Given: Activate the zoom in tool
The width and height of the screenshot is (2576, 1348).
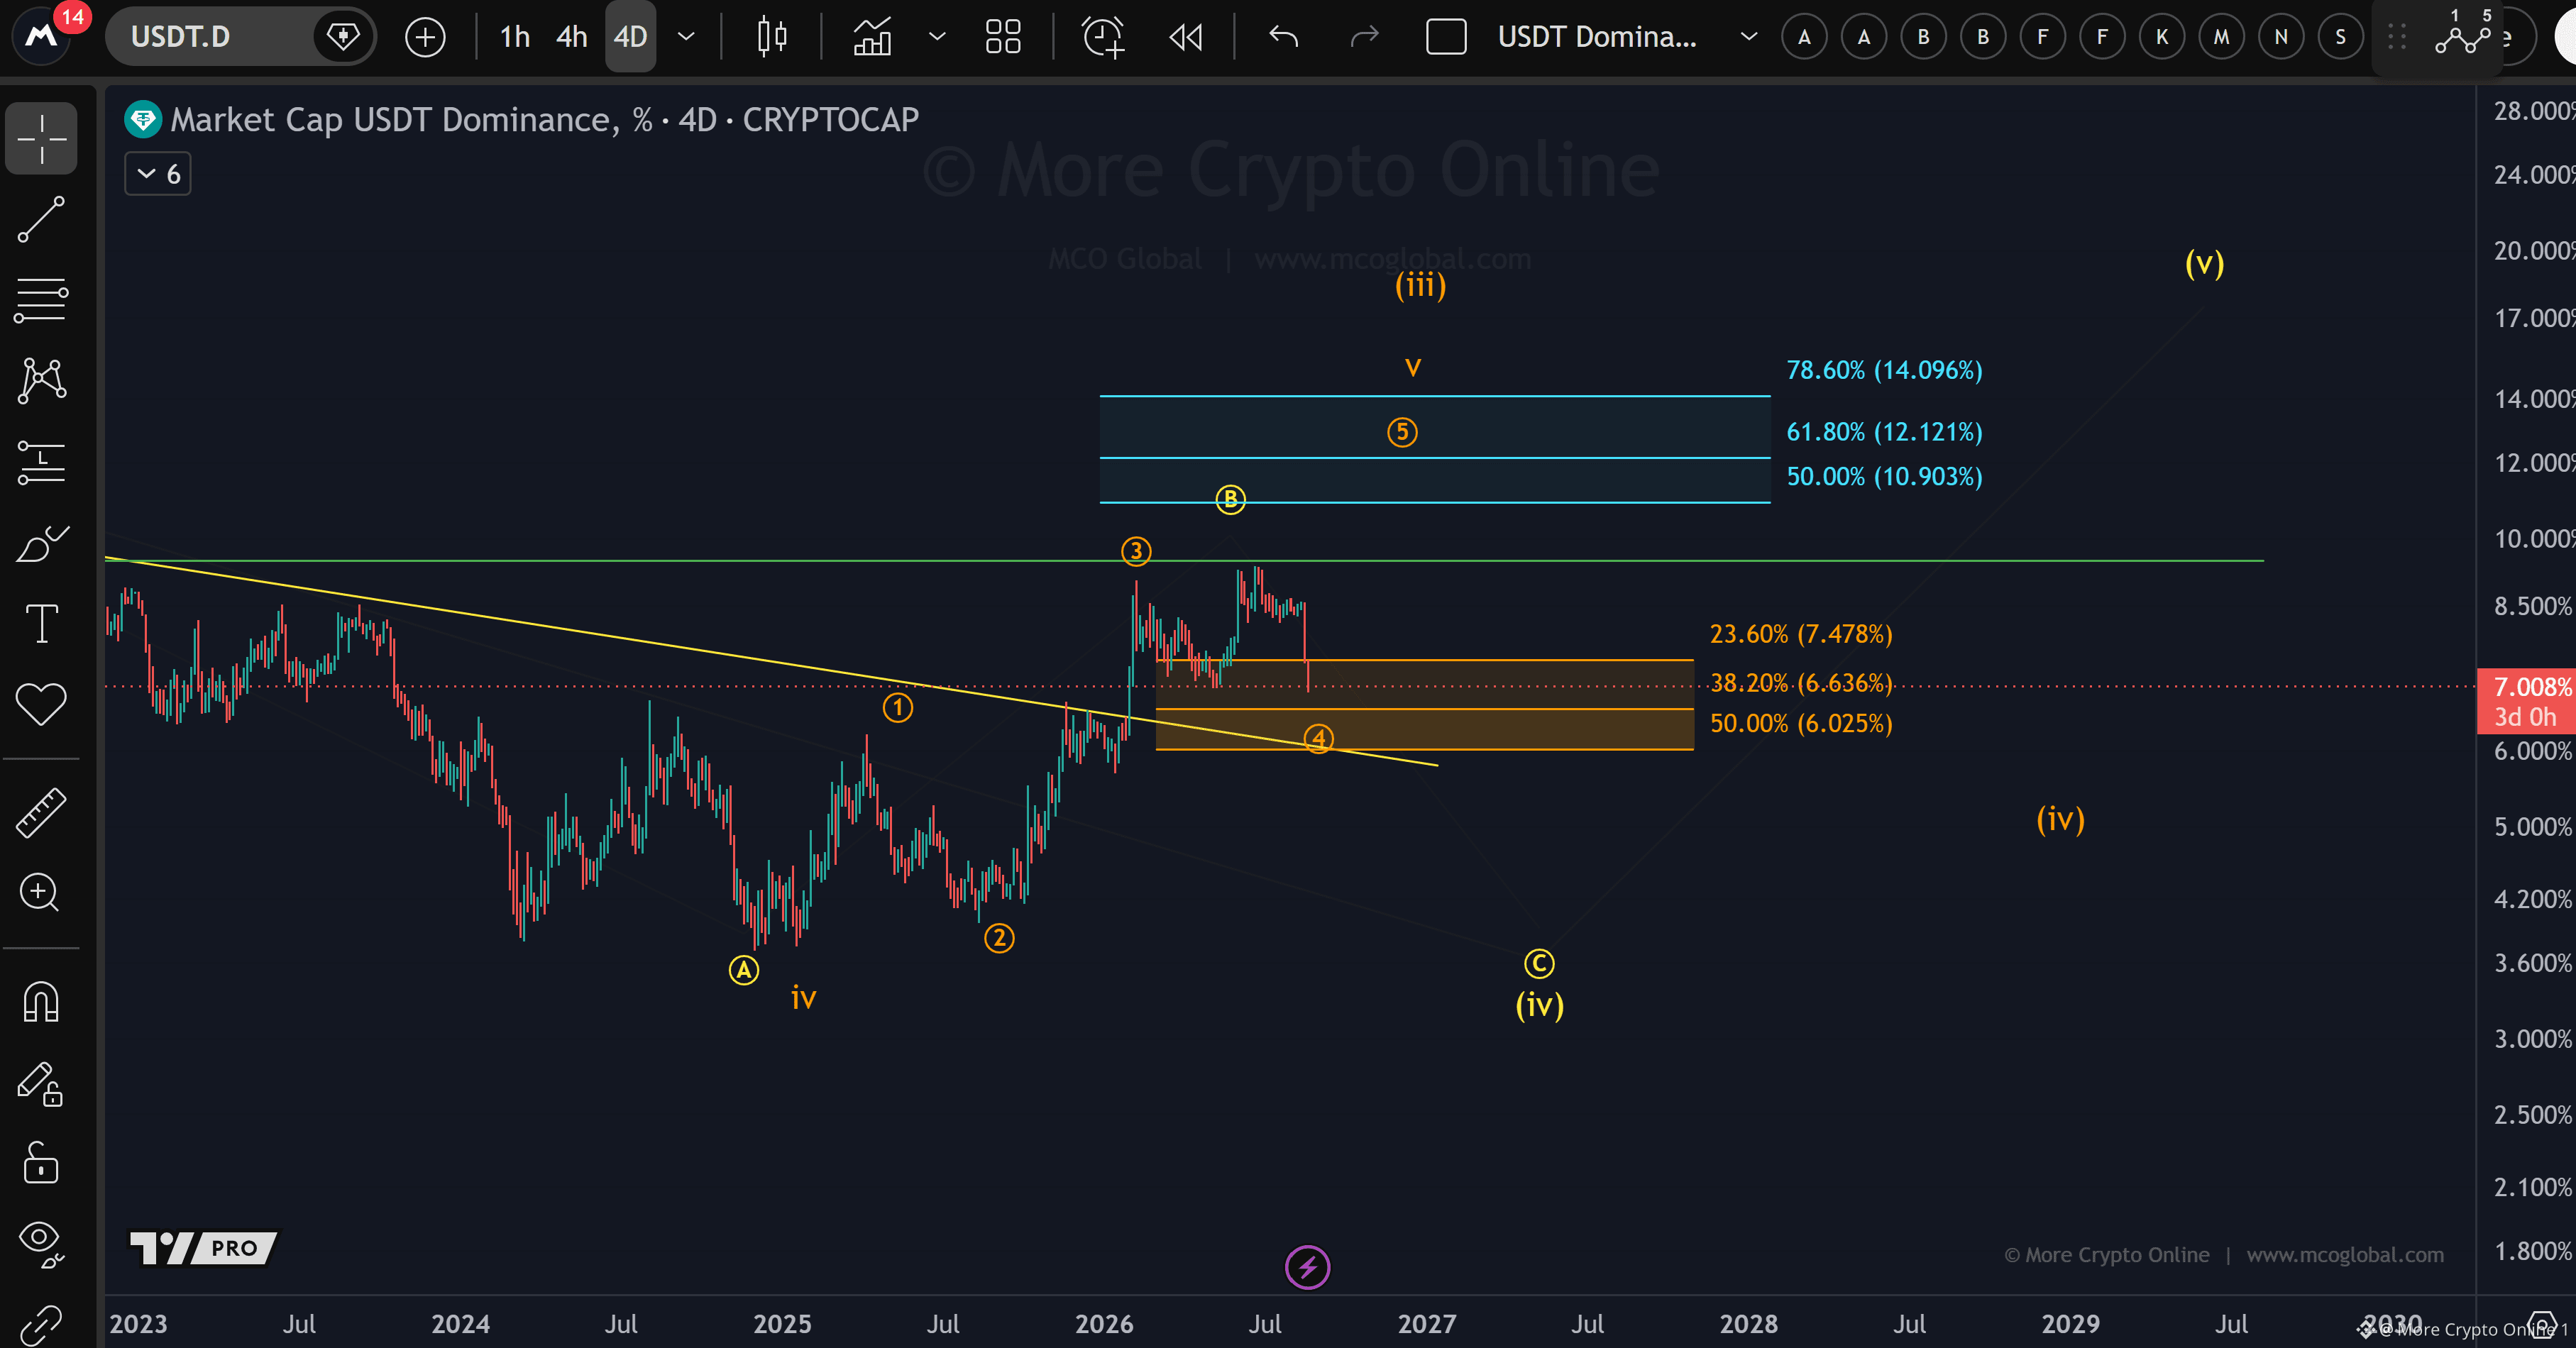Looking at the screenshot, I should pyautogui.click(x=41, y=892).
